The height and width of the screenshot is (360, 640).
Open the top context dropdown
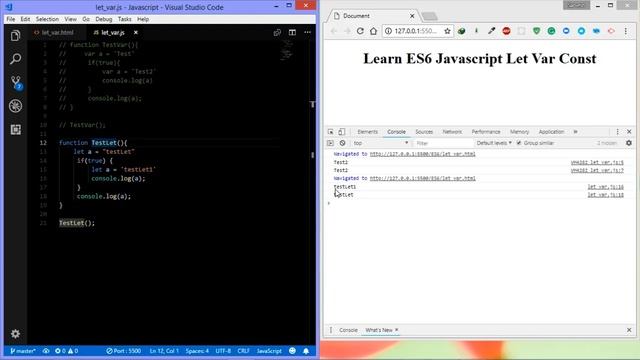pyautogui.click(x=380, y=143)
